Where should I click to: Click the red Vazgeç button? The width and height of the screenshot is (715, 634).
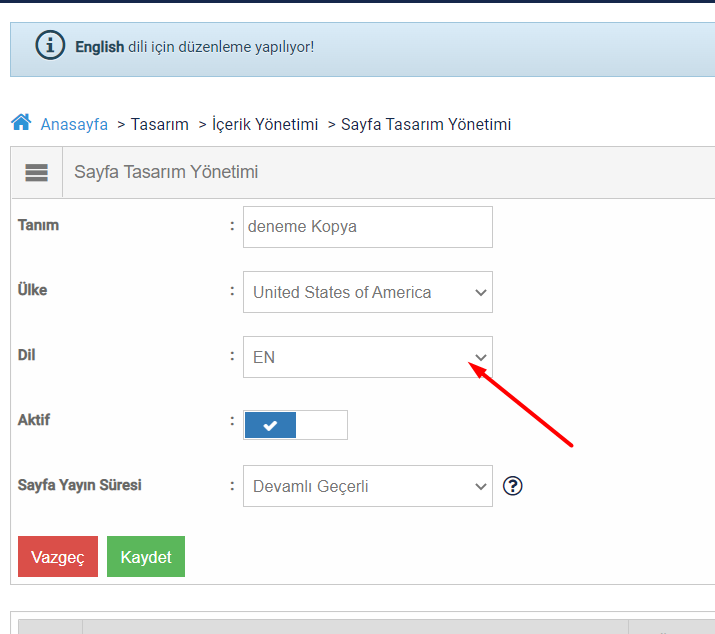pos(58,556)
